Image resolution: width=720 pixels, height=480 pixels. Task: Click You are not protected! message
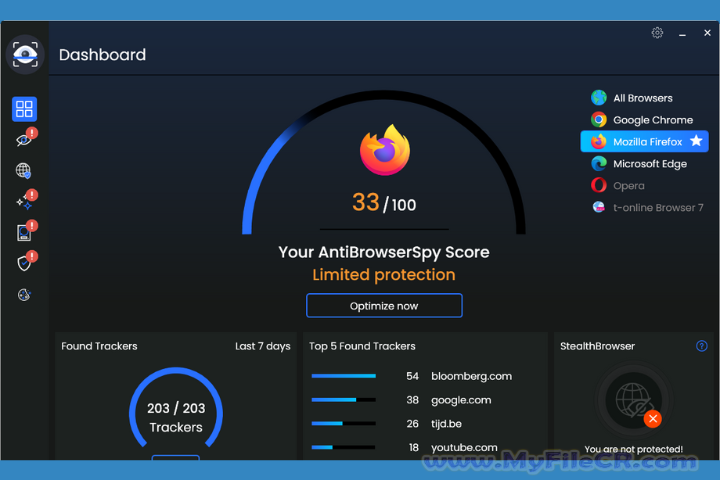pyautogui.click(x=634, y=449)
